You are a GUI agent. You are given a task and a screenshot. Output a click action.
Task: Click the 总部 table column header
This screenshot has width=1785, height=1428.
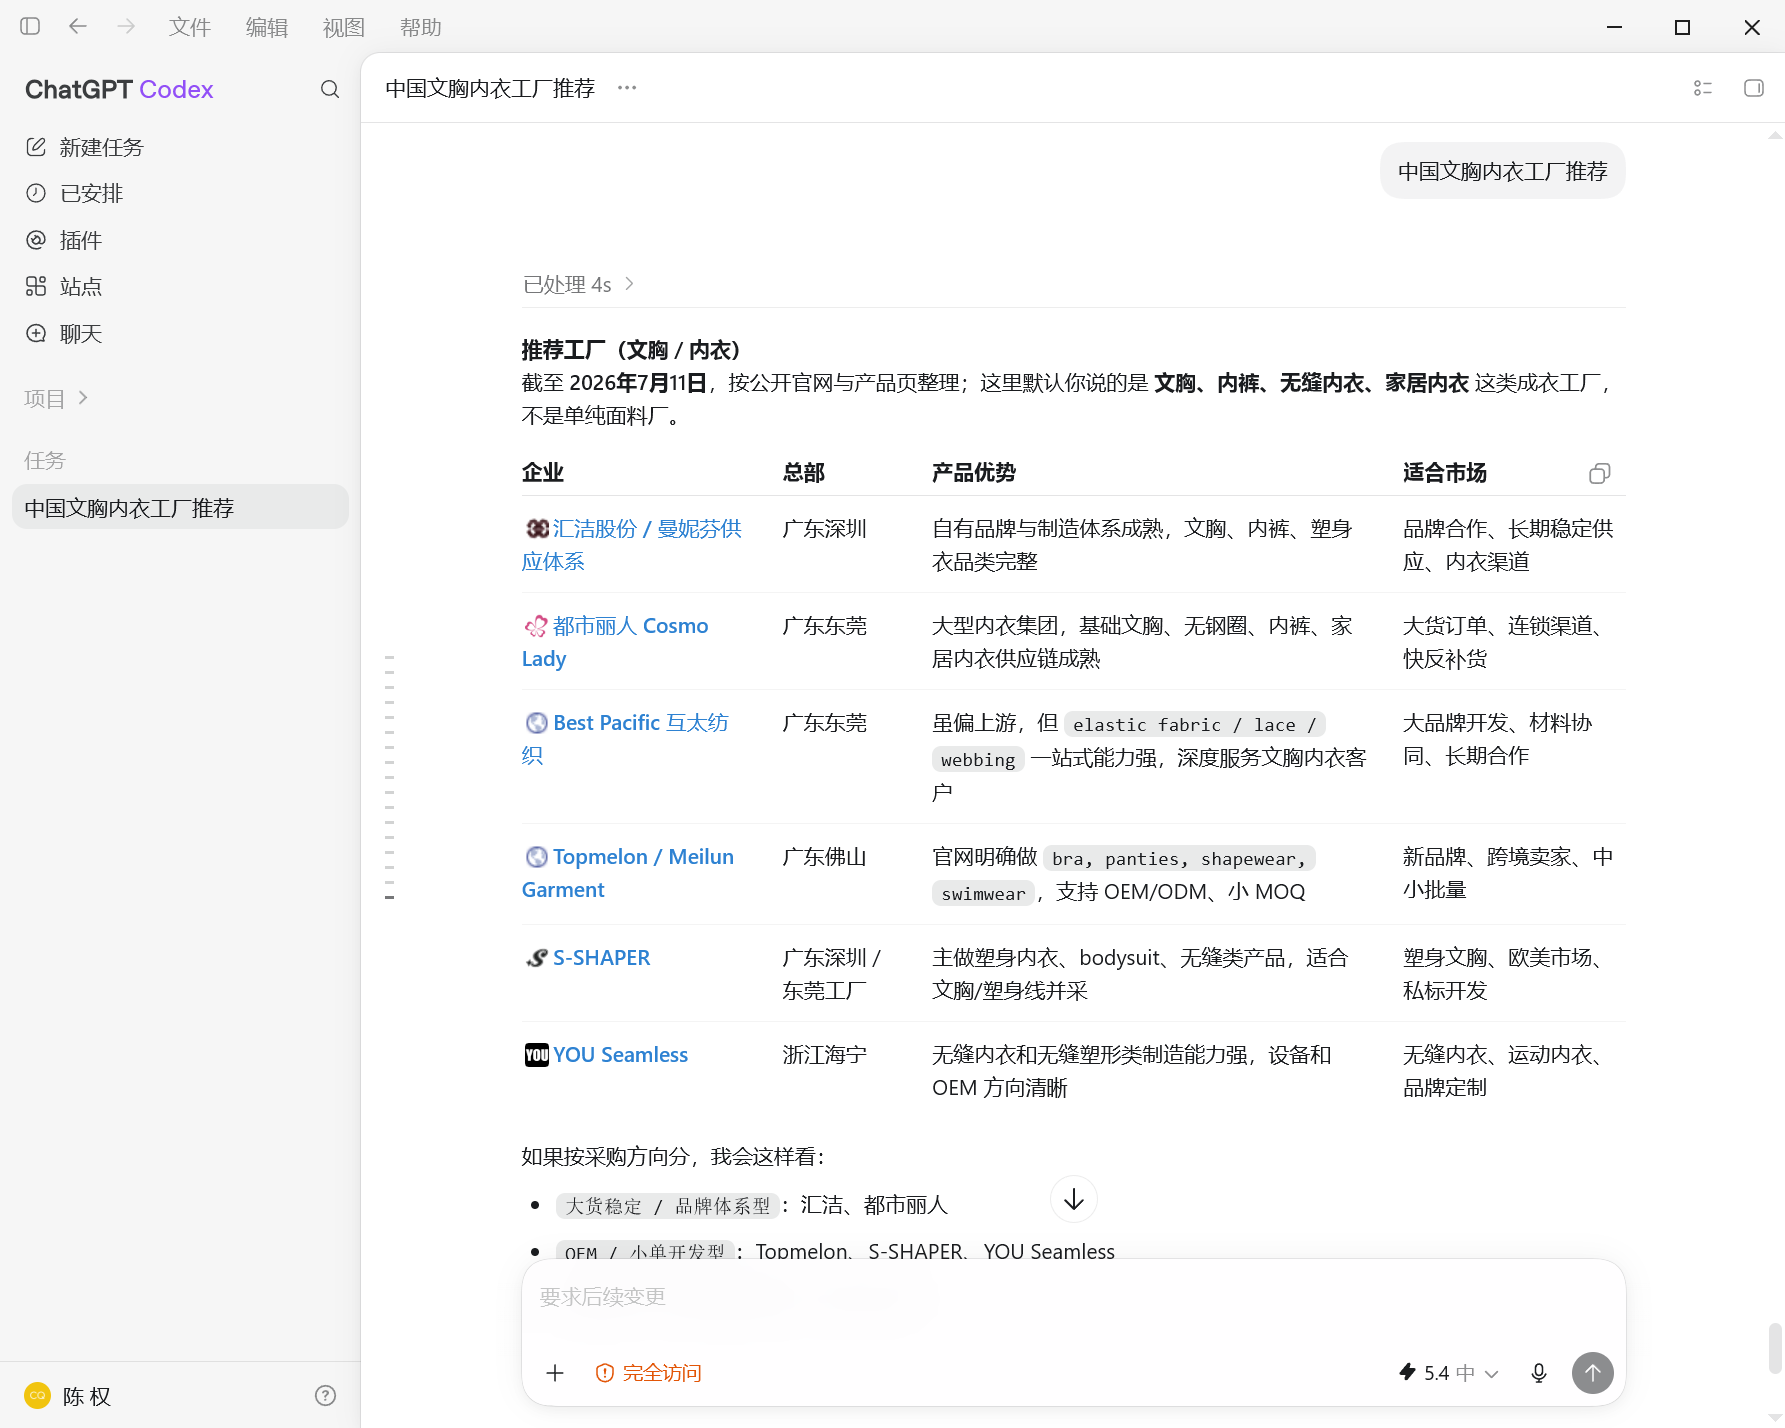[804, 473]
